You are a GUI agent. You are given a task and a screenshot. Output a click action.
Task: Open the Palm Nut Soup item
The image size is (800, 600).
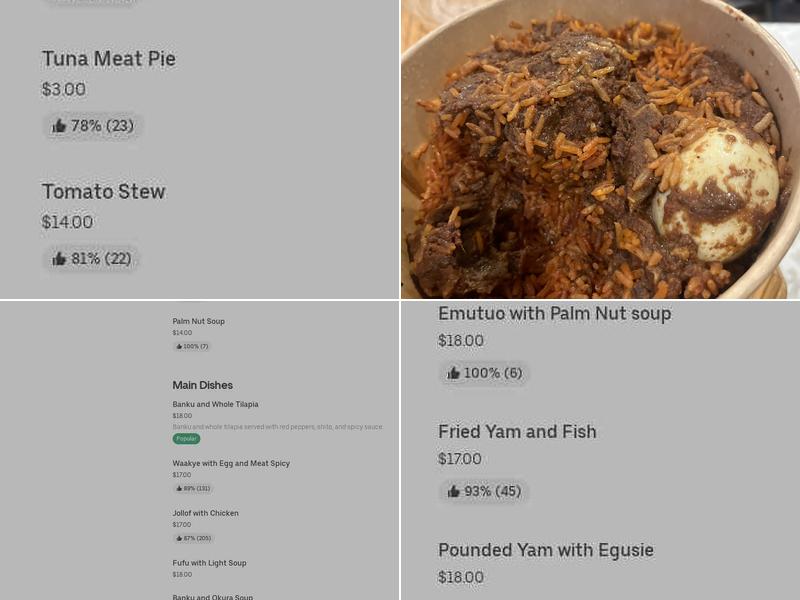[198, 322]
